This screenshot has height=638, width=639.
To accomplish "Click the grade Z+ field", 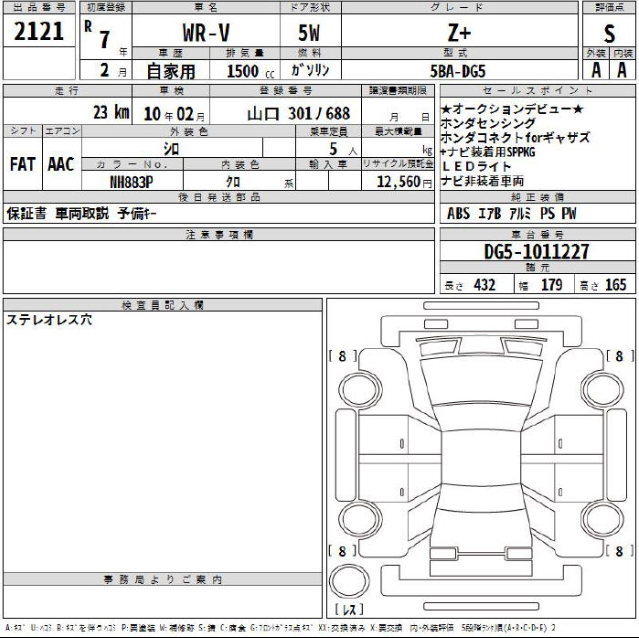I will pos(457,32).
